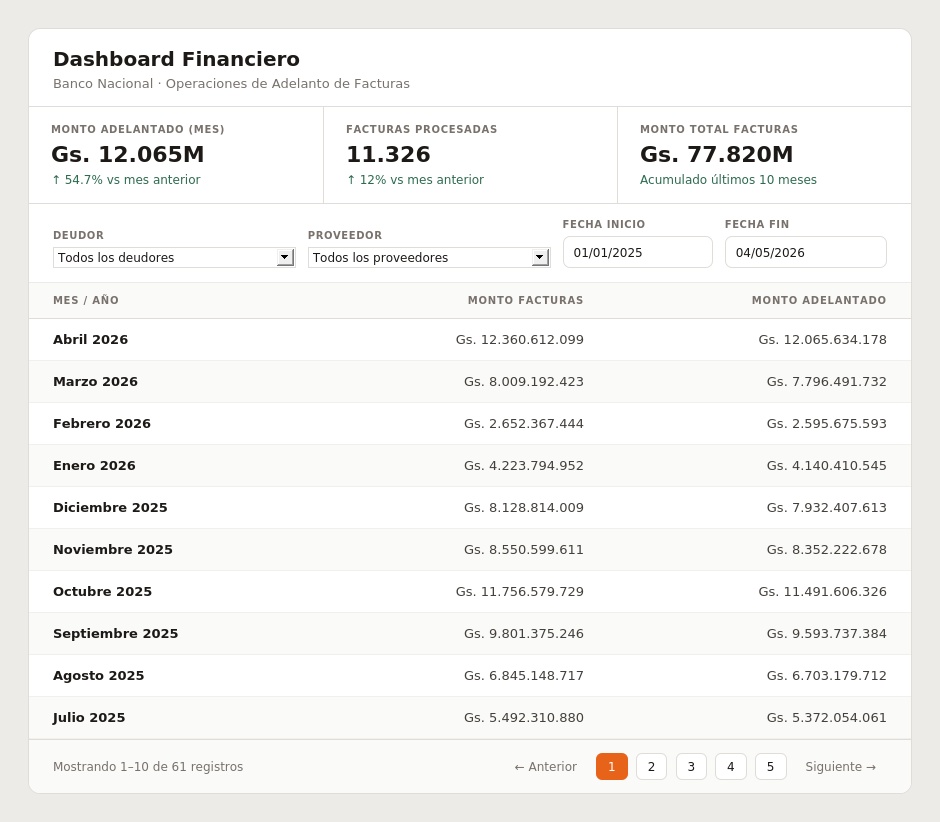Viewport: 940px width, 822px height.
Task: Click the KPI value Gs. 77.820M
Action: click(716, 154)
